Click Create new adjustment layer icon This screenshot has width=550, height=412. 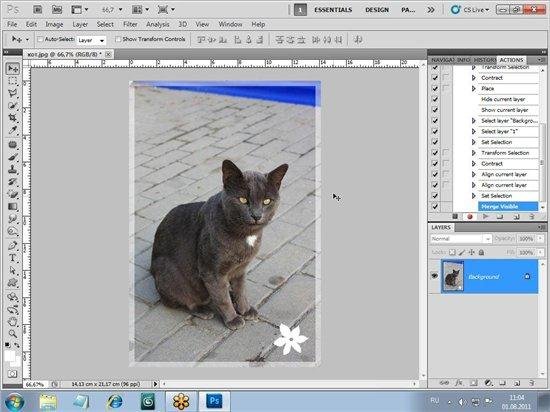(x=489, y=383)
